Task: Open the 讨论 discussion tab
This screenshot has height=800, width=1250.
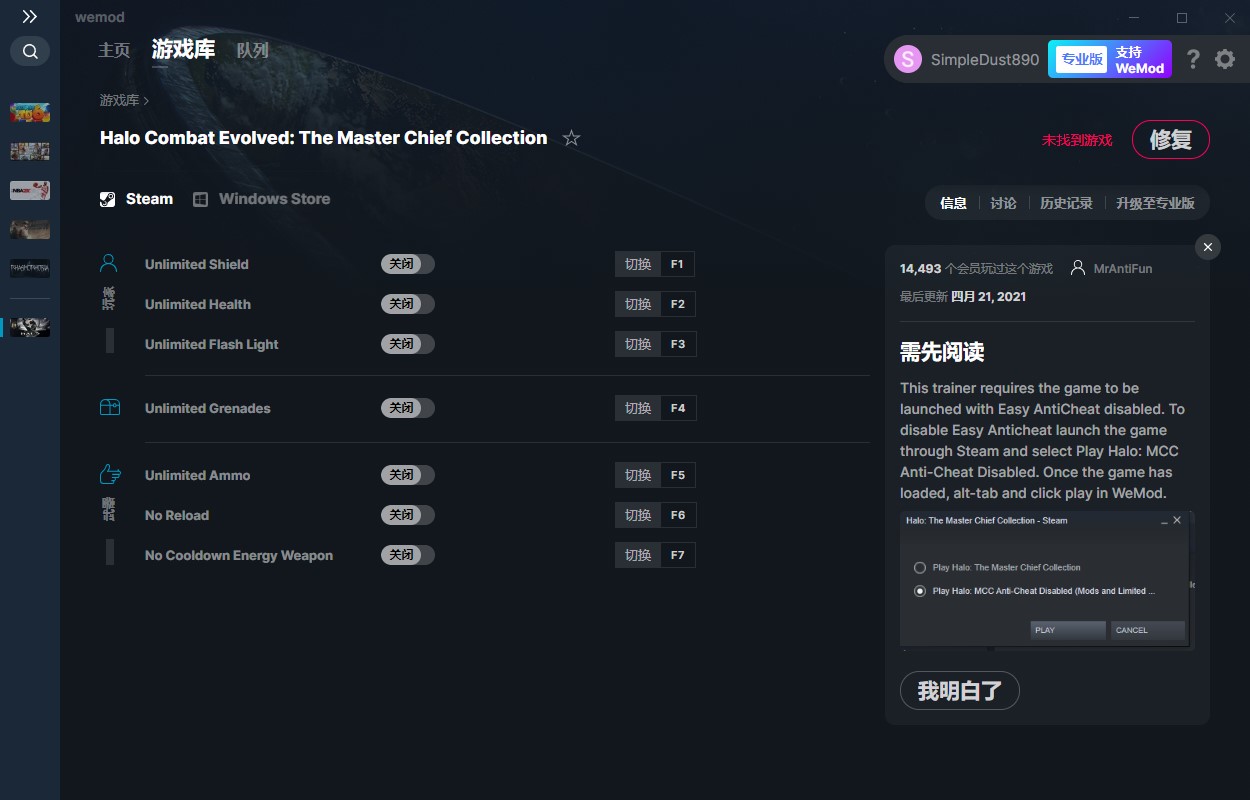Action: 1003,203
